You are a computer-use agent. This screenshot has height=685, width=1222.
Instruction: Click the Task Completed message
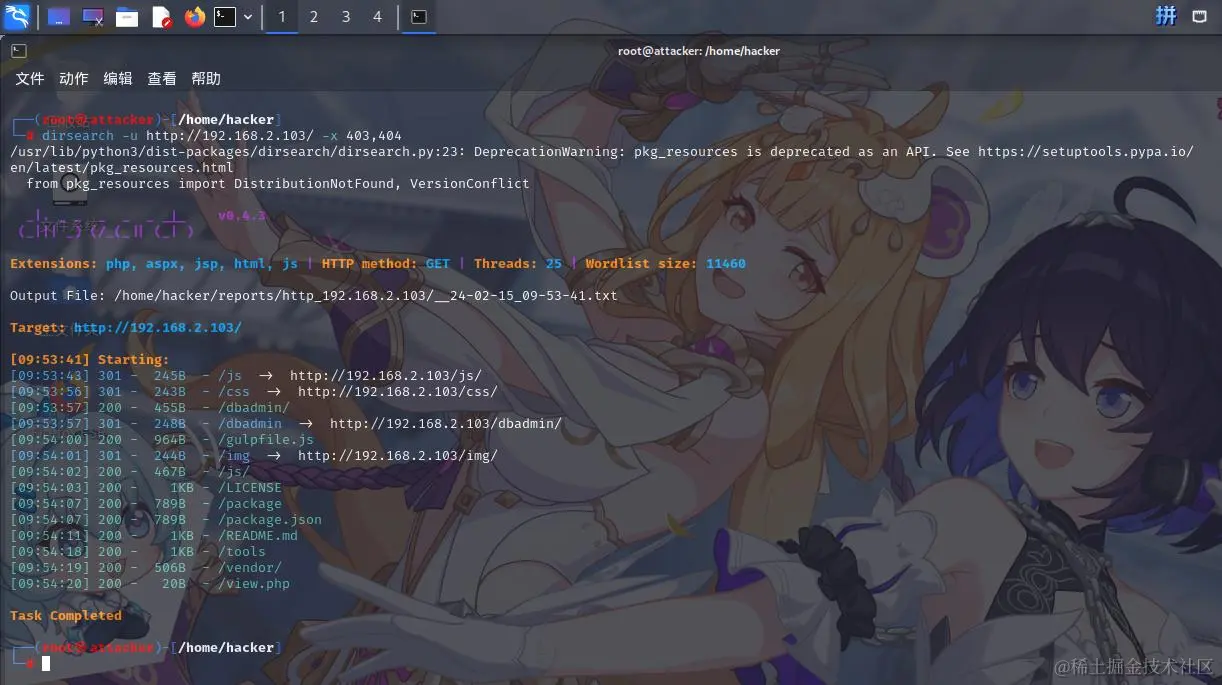[66, 616]
